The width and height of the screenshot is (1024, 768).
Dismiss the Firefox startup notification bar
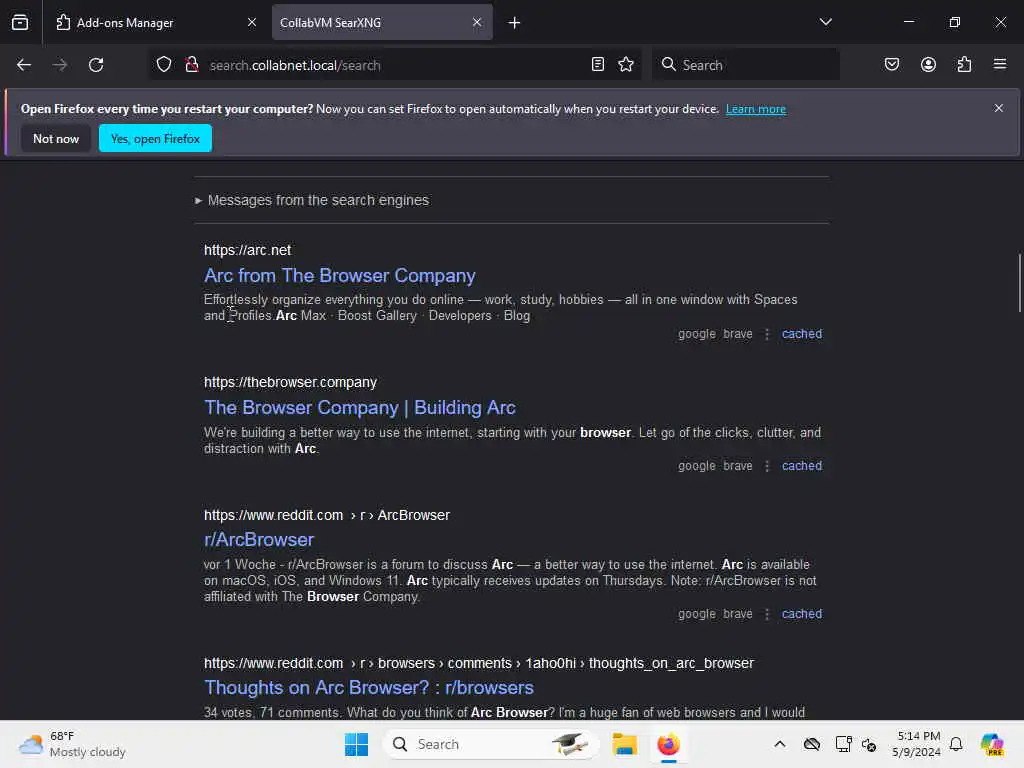[x=999, y=108]
